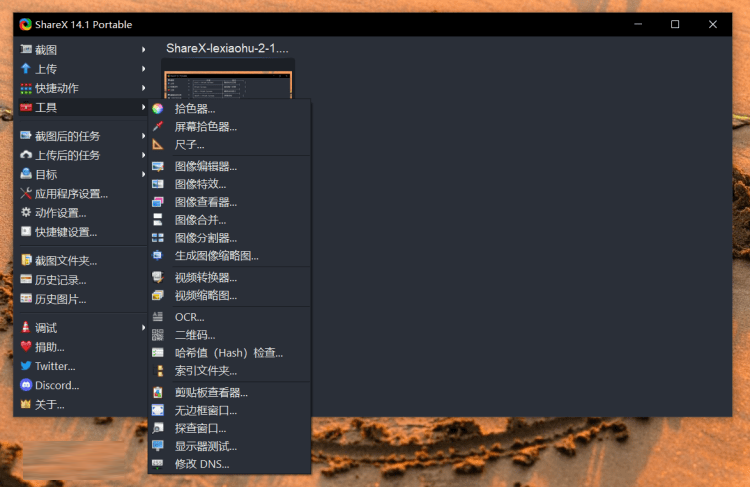This screenshot has height=487, width=750.
Task: Open the 工具 menu text in sidebar
Action: click(46, 107)
